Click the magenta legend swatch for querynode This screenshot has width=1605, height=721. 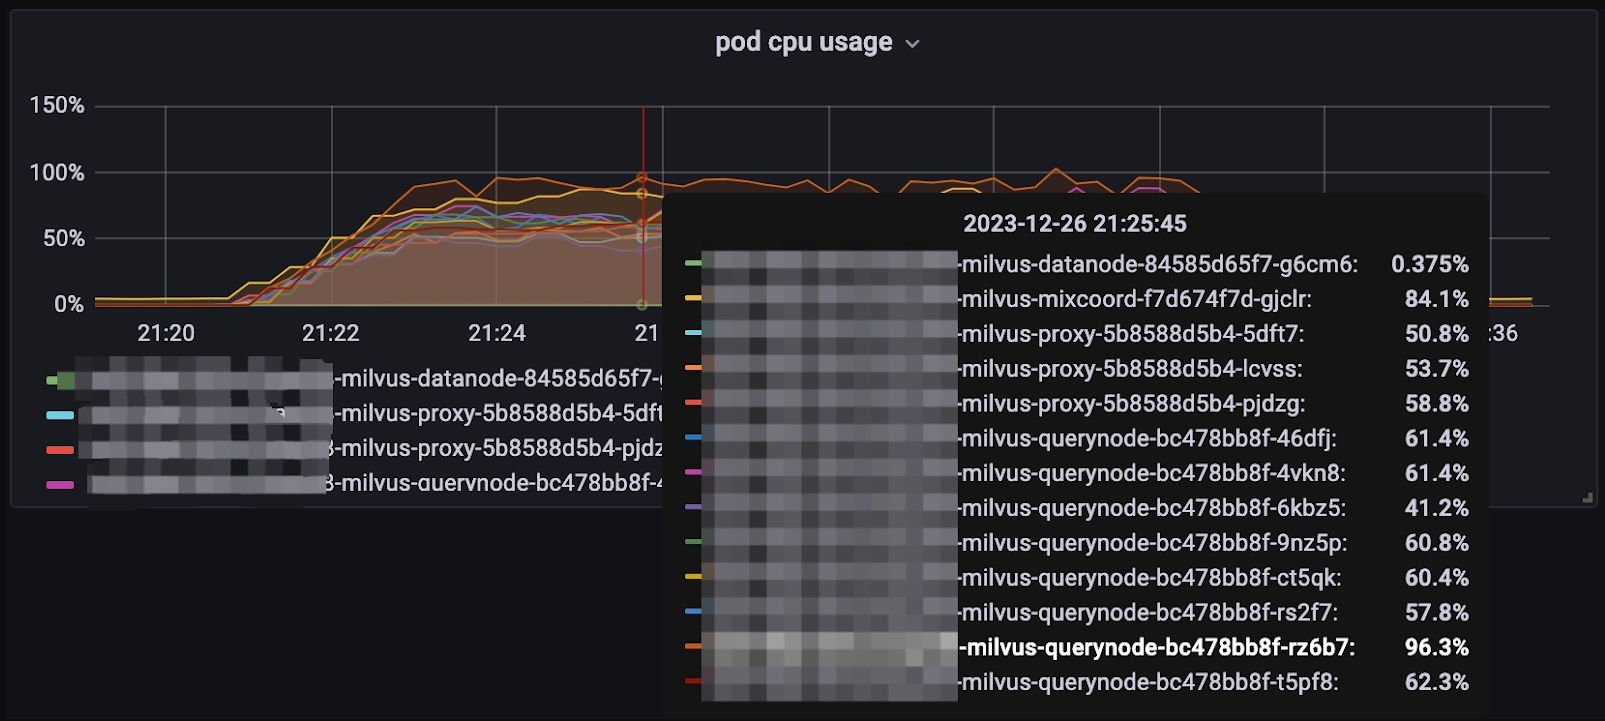(60, 484)
